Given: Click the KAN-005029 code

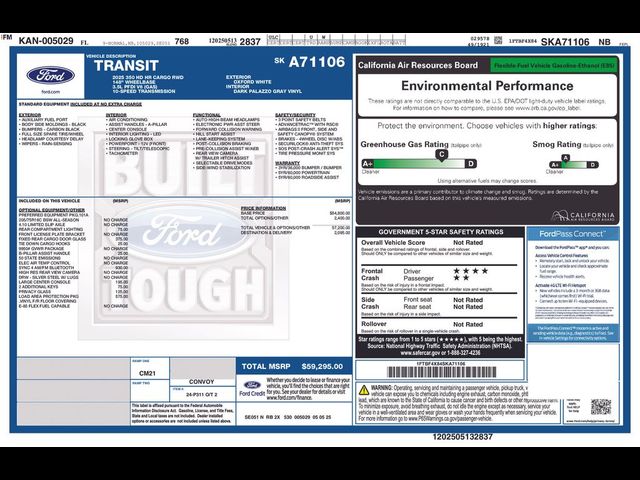Looking at the screenshot, I should [x=46, y=41].
